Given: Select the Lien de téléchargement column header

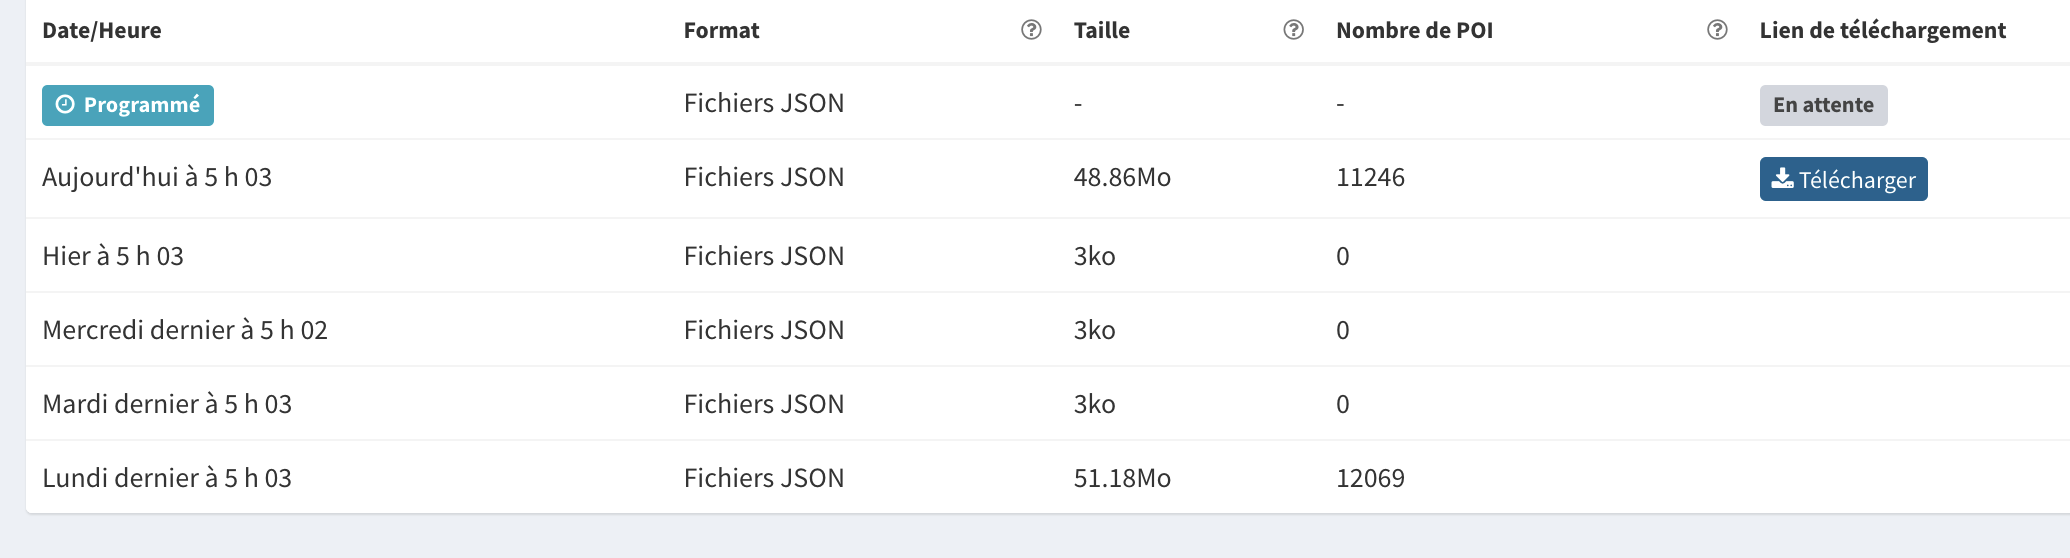Looking at the screenshot, I should coord(1883,30).
